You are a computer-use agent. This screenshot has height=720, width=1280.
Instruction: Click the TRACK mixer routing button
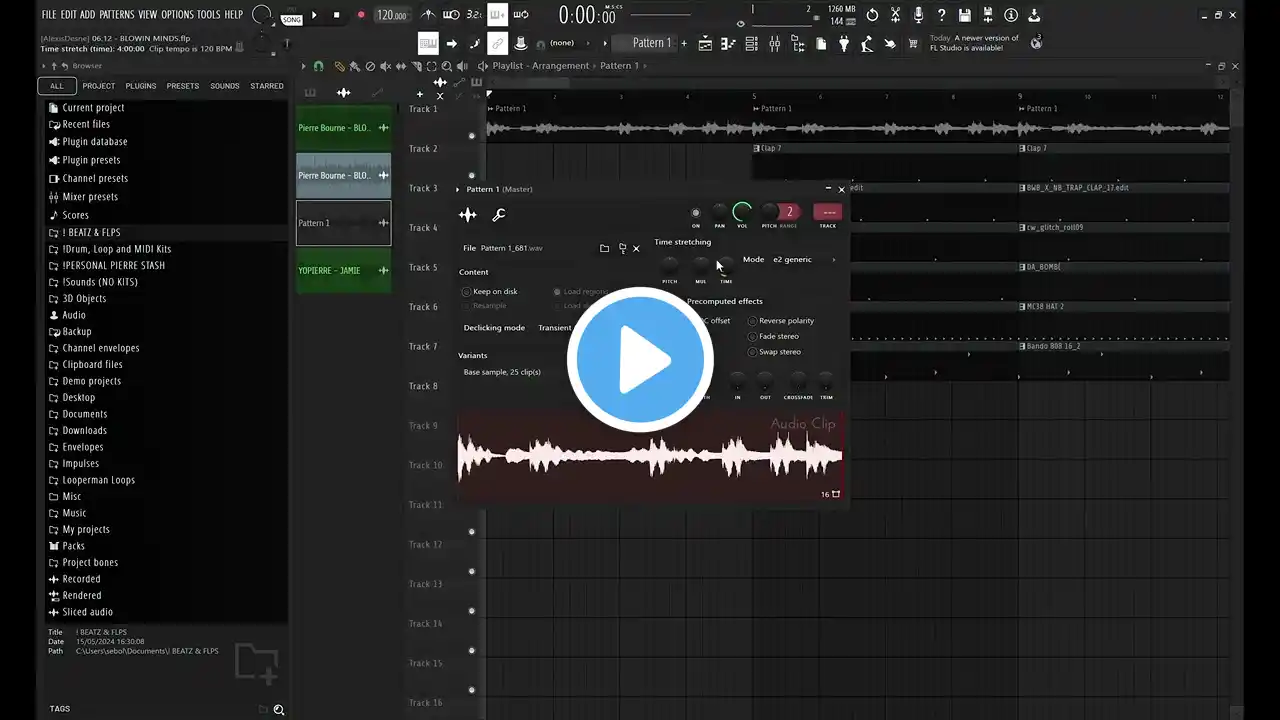click(827, 212)
